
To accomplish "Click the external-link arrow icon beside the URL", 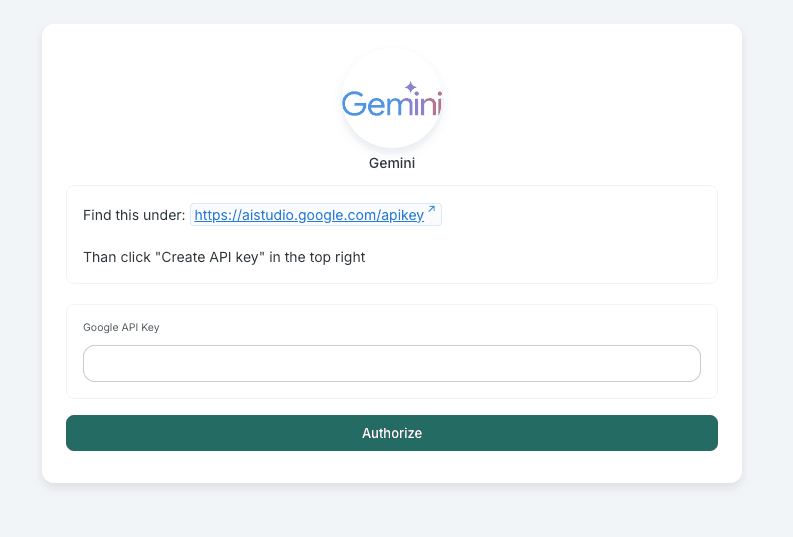I will [x=432, y=210].
